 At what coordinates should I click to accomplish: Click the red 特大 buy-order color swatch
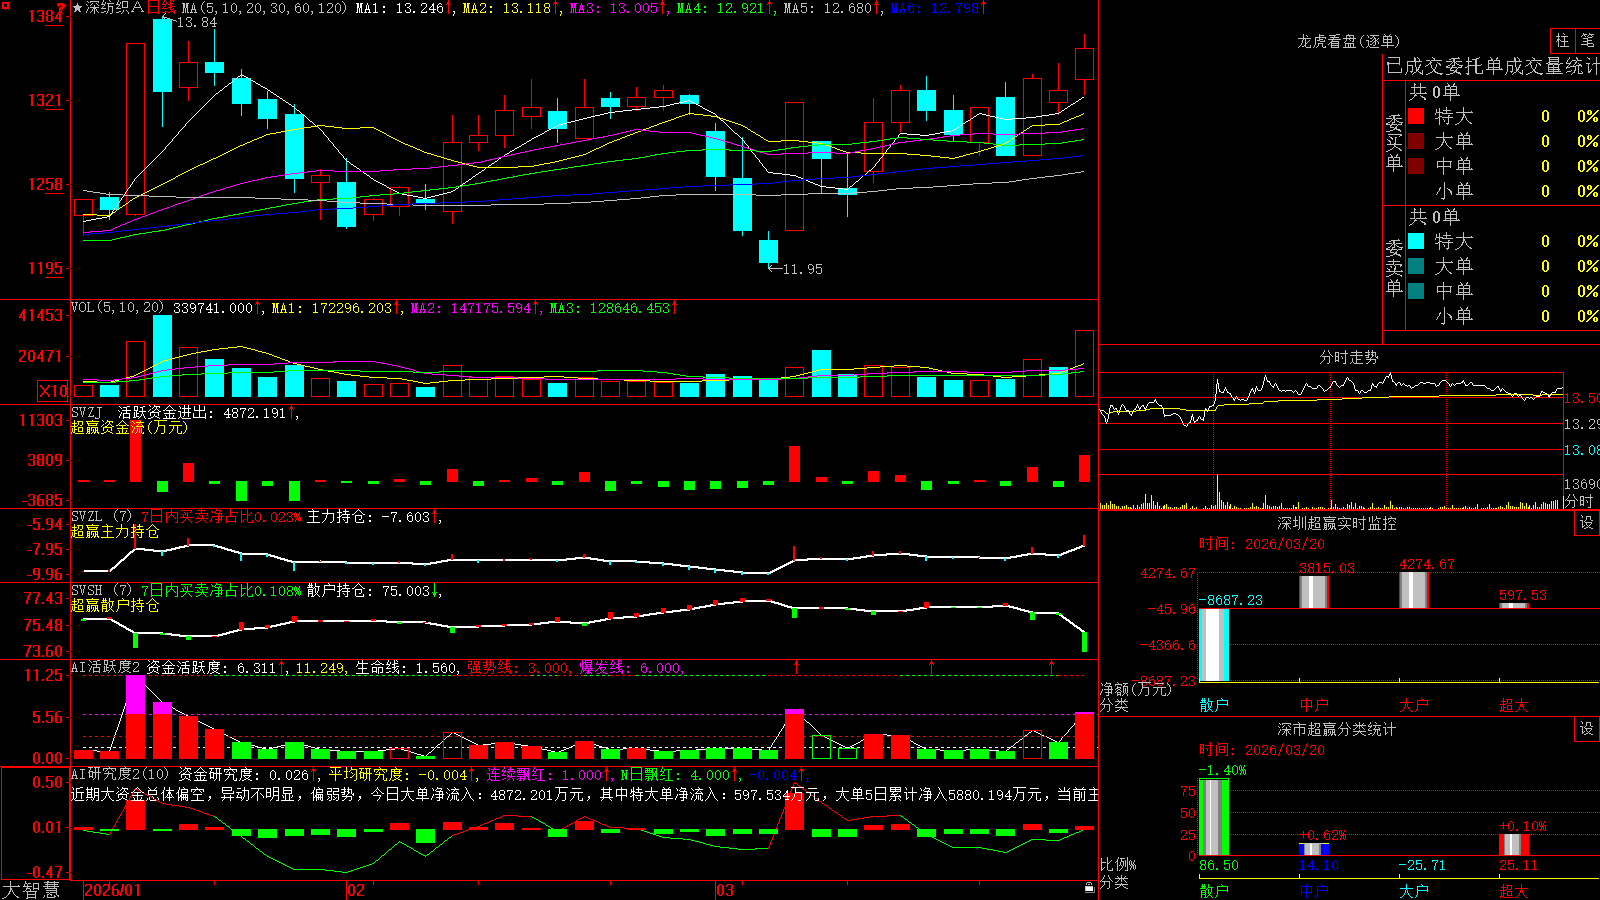click(1416, 116)
